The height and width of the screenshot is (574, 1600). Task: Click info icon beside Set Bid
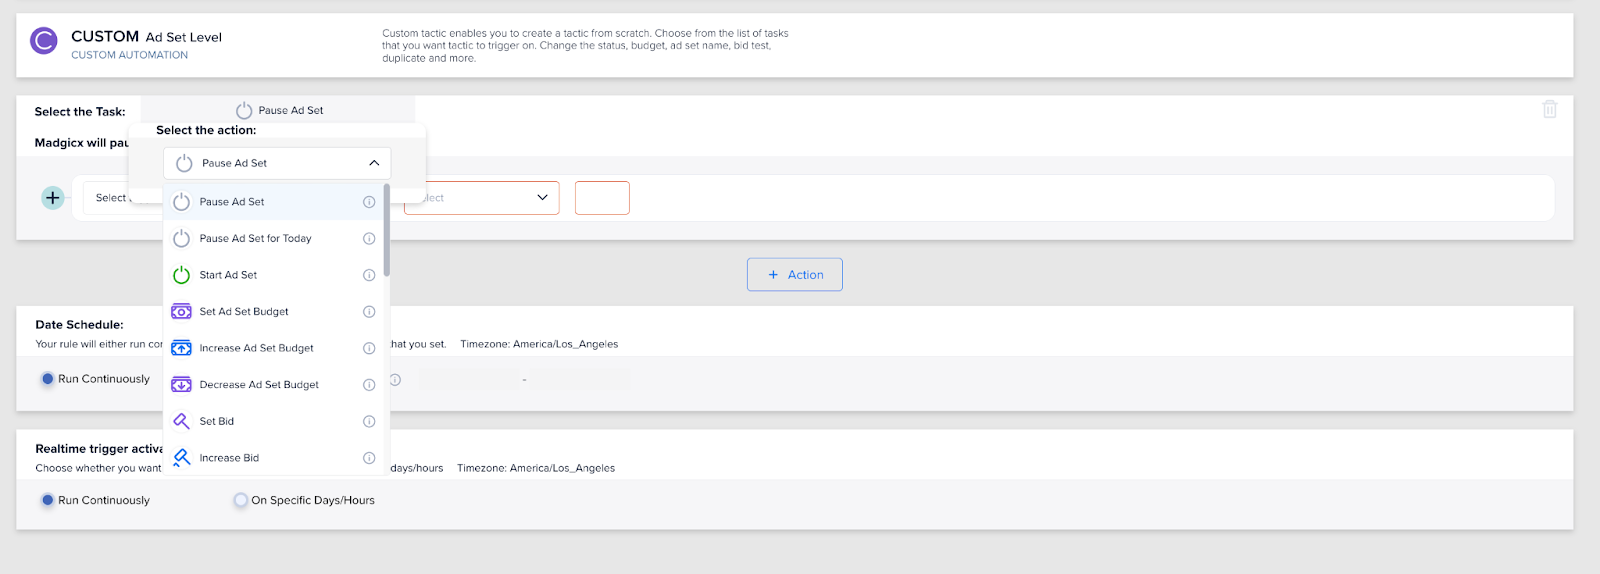click(x=369, y=421)
